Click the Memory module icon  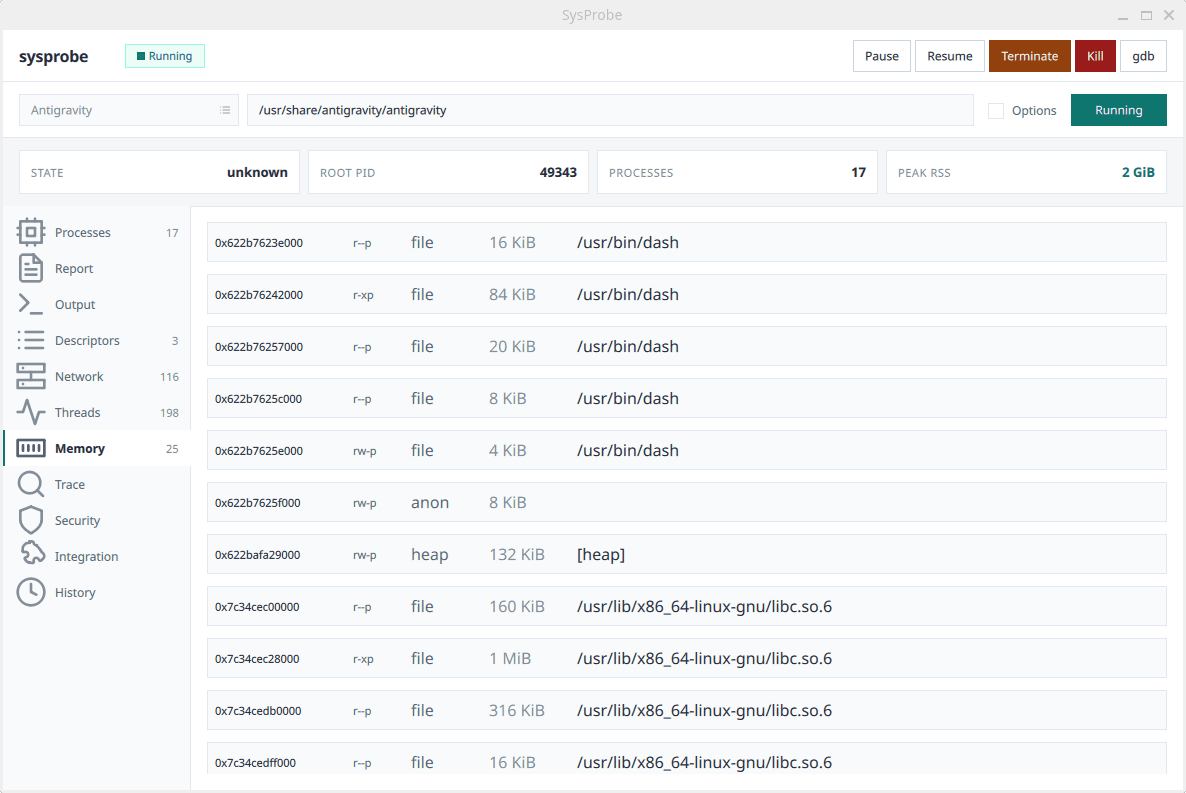[x=31, y=448]
